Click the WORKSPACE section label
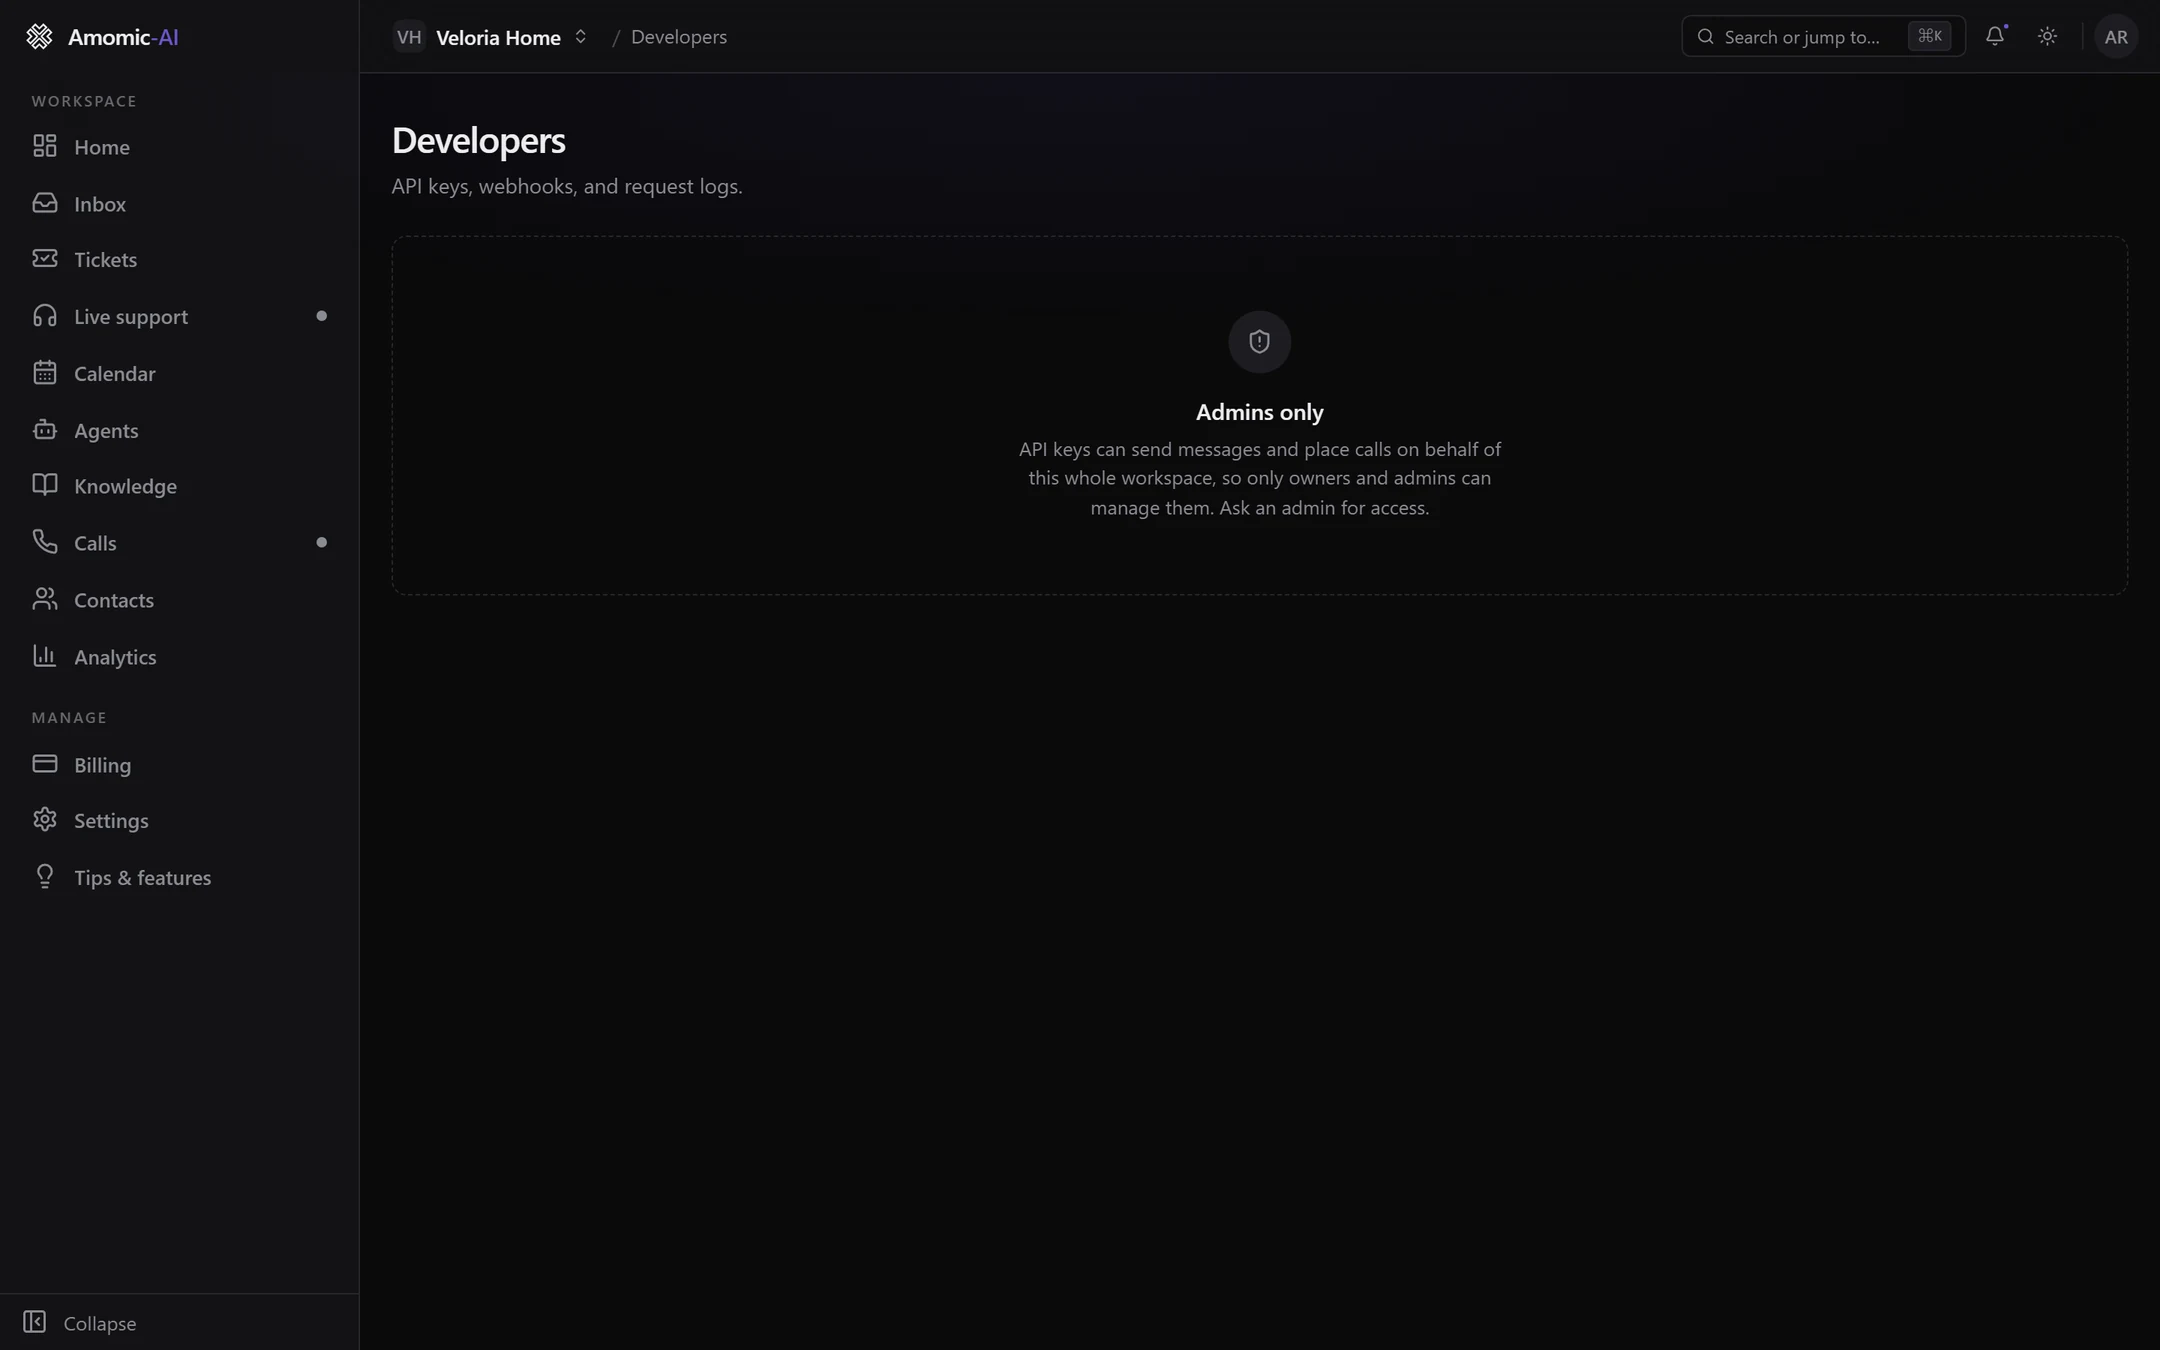The image size is (2160, 1350). coord(84,101)
